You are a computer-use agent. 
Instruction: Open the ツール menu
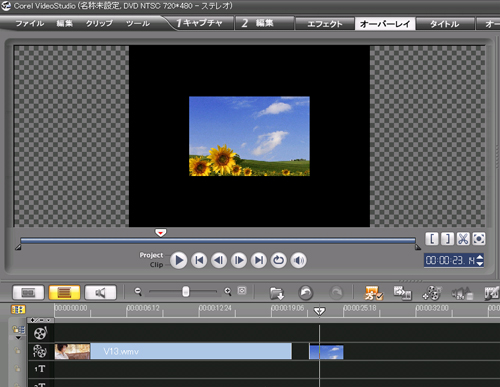click(x=138, y=23)
